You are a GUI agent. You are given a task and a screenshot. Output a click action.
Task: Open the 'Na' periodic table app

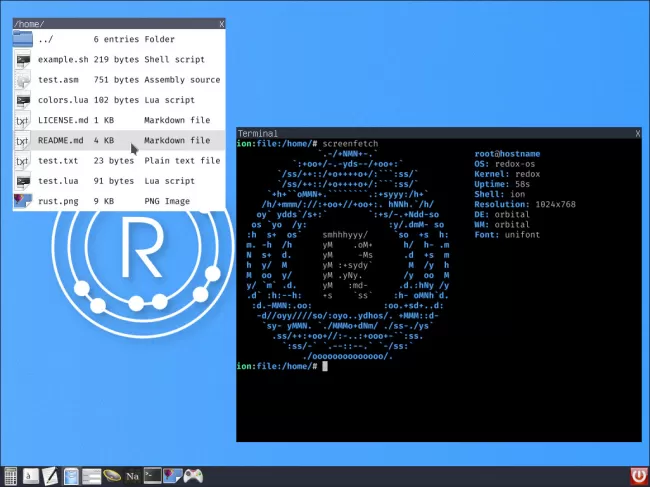click(132, 476)
